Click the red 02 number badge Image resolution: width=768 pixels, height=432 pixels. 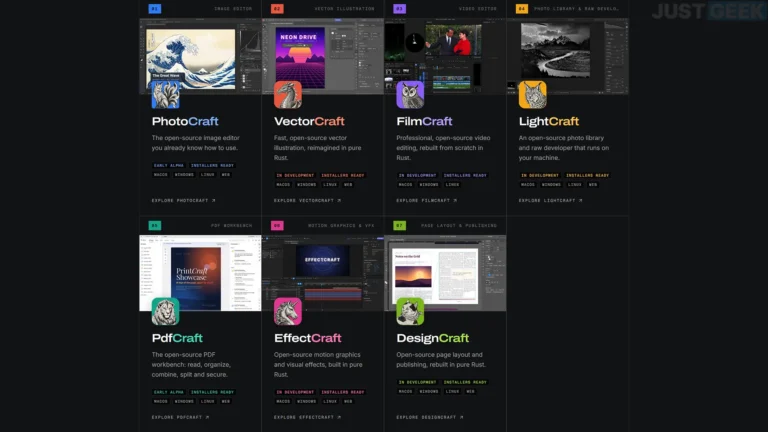click(x=277, y=9)
